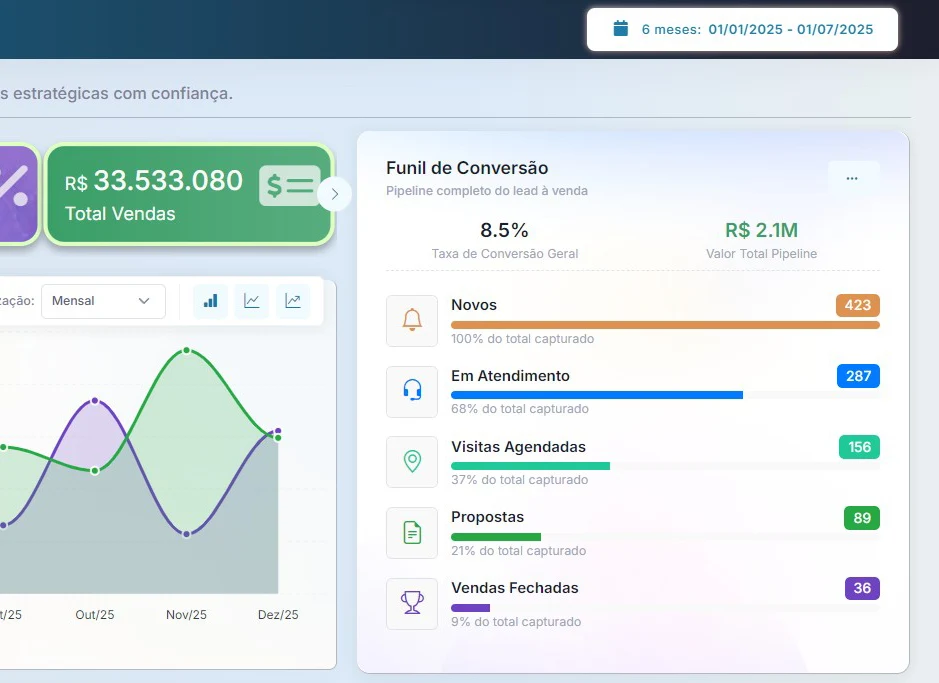Click the 423 count badge for Novos
939x683 pixels.
pyautogui.click(x=857, y=305)
